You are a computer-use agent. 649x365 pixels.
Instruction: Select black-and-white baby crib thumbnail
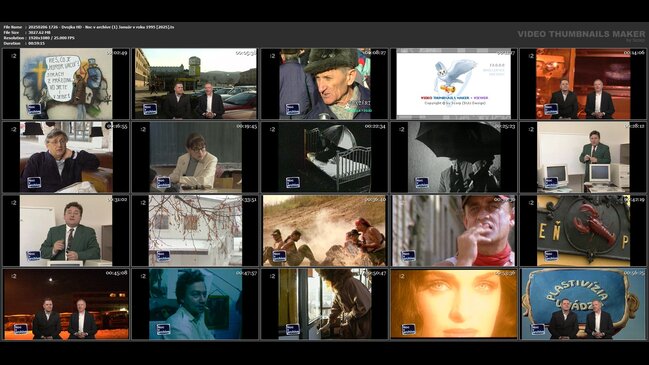coord(324,157)
